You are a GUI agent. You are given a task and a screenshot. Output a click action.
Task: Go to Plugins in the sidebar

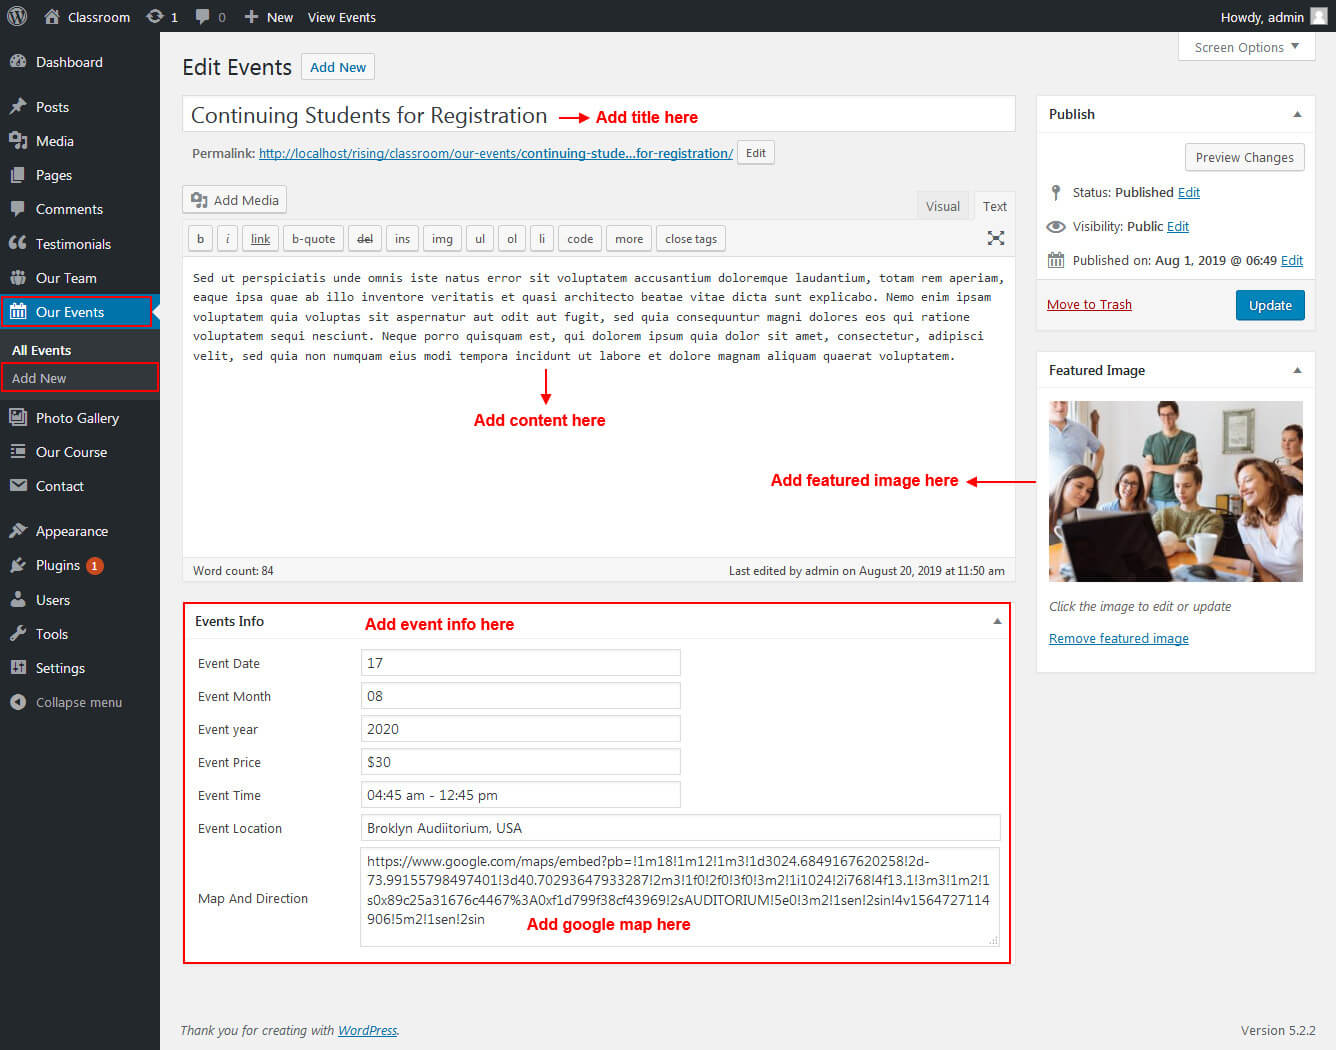tap(58, 565)
